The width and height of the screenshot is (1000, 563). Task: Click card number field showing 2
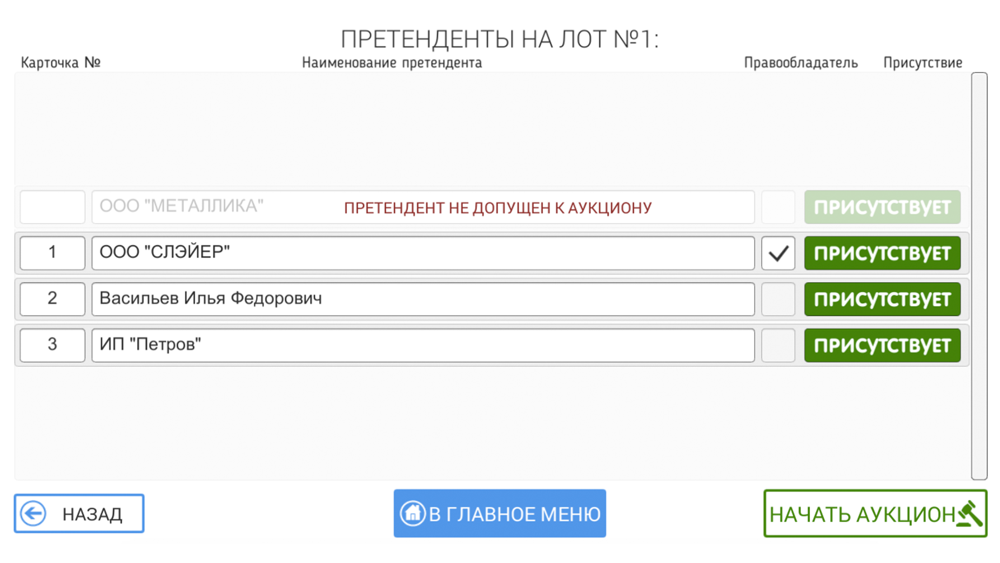click(52, 299)
